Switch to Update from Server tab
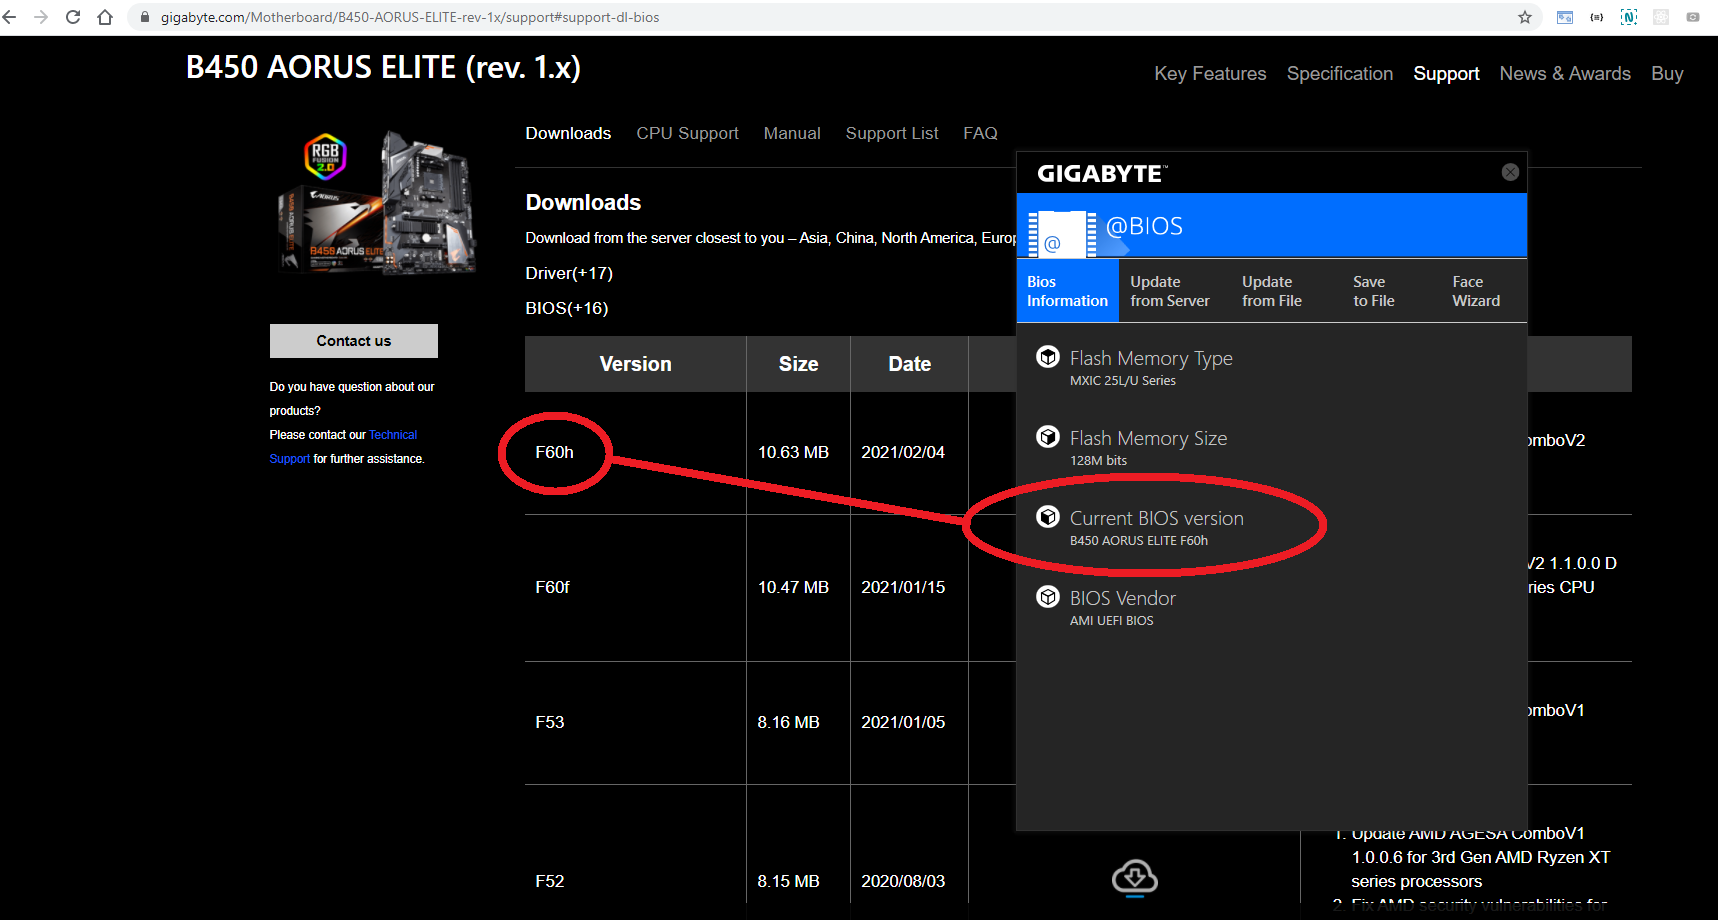 tap(1169, 291)
